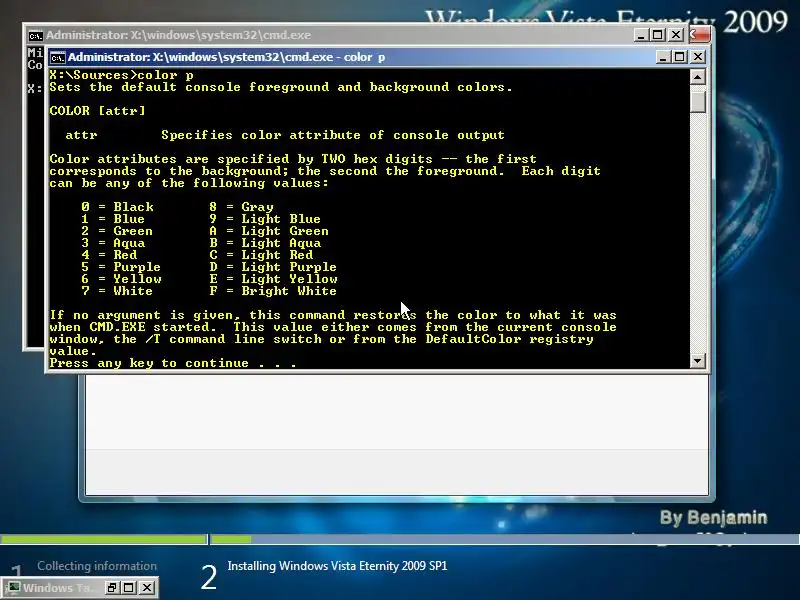
Task: Maximize the front 'color p' console window
Action: (680, 57)
